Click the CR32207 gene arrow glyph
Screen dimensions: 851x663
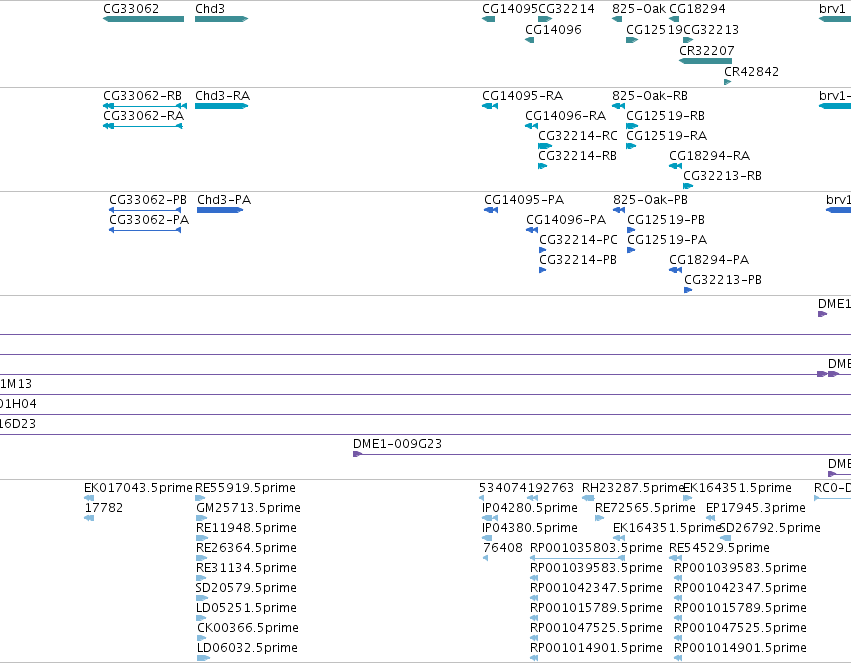coord(706,61)
